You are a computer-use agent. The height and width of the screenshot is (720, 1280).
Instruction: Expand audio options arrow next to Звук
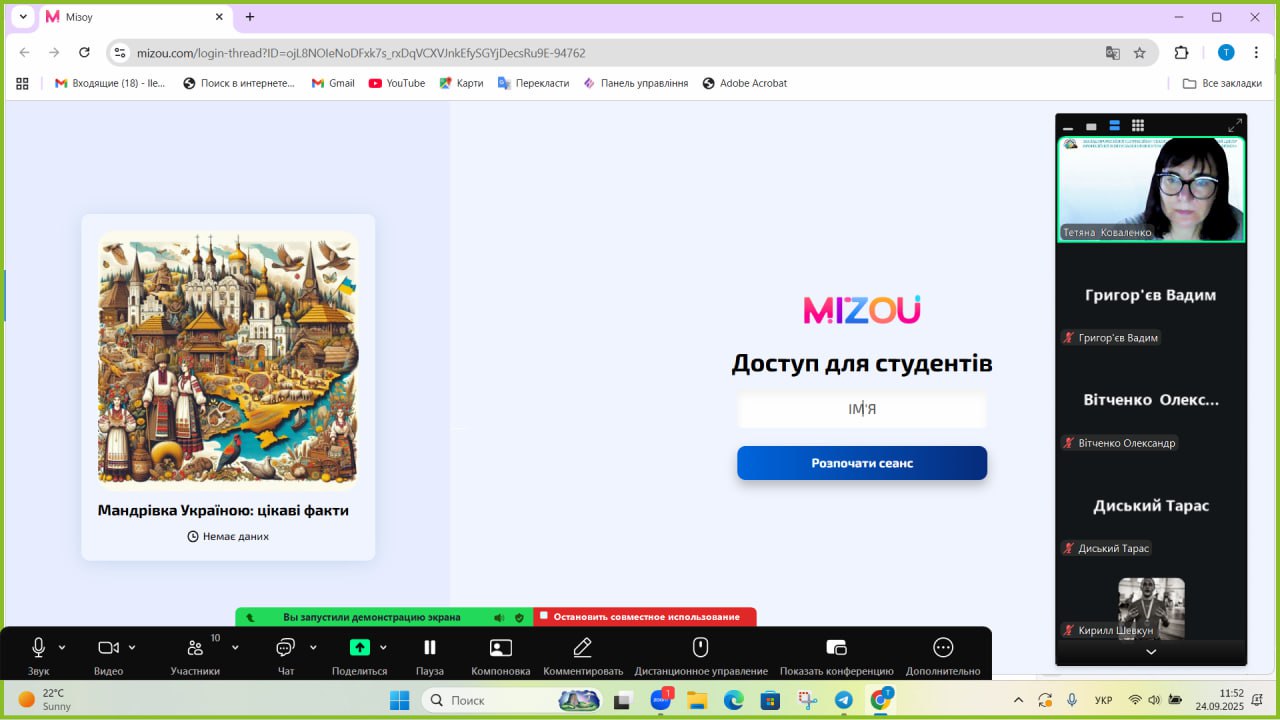(62, 648)
